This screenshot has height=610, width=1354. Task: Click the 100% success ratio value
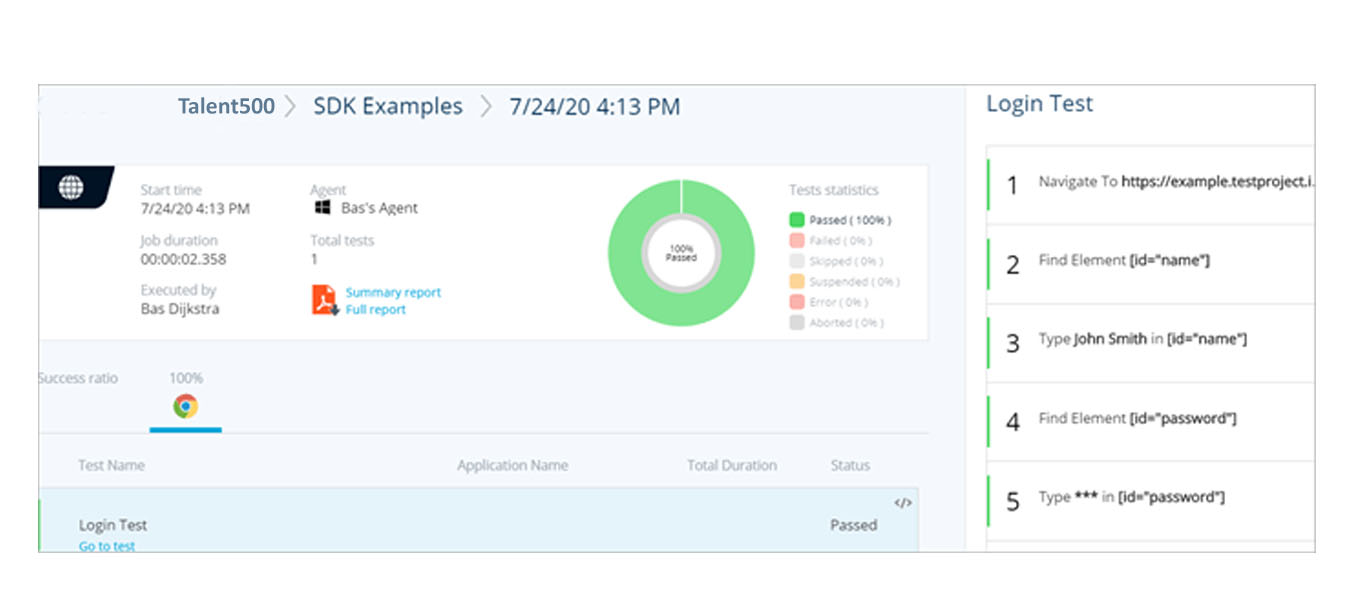coord(186,378)
